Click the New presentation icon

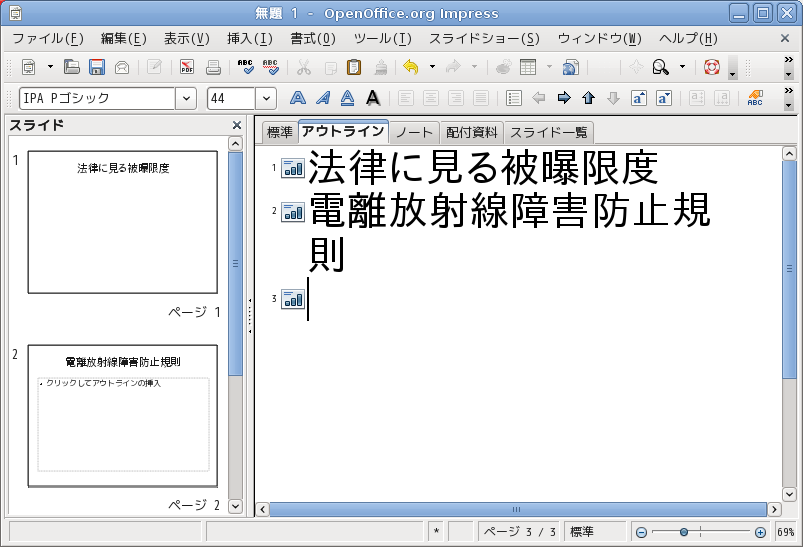coord(29,67)
